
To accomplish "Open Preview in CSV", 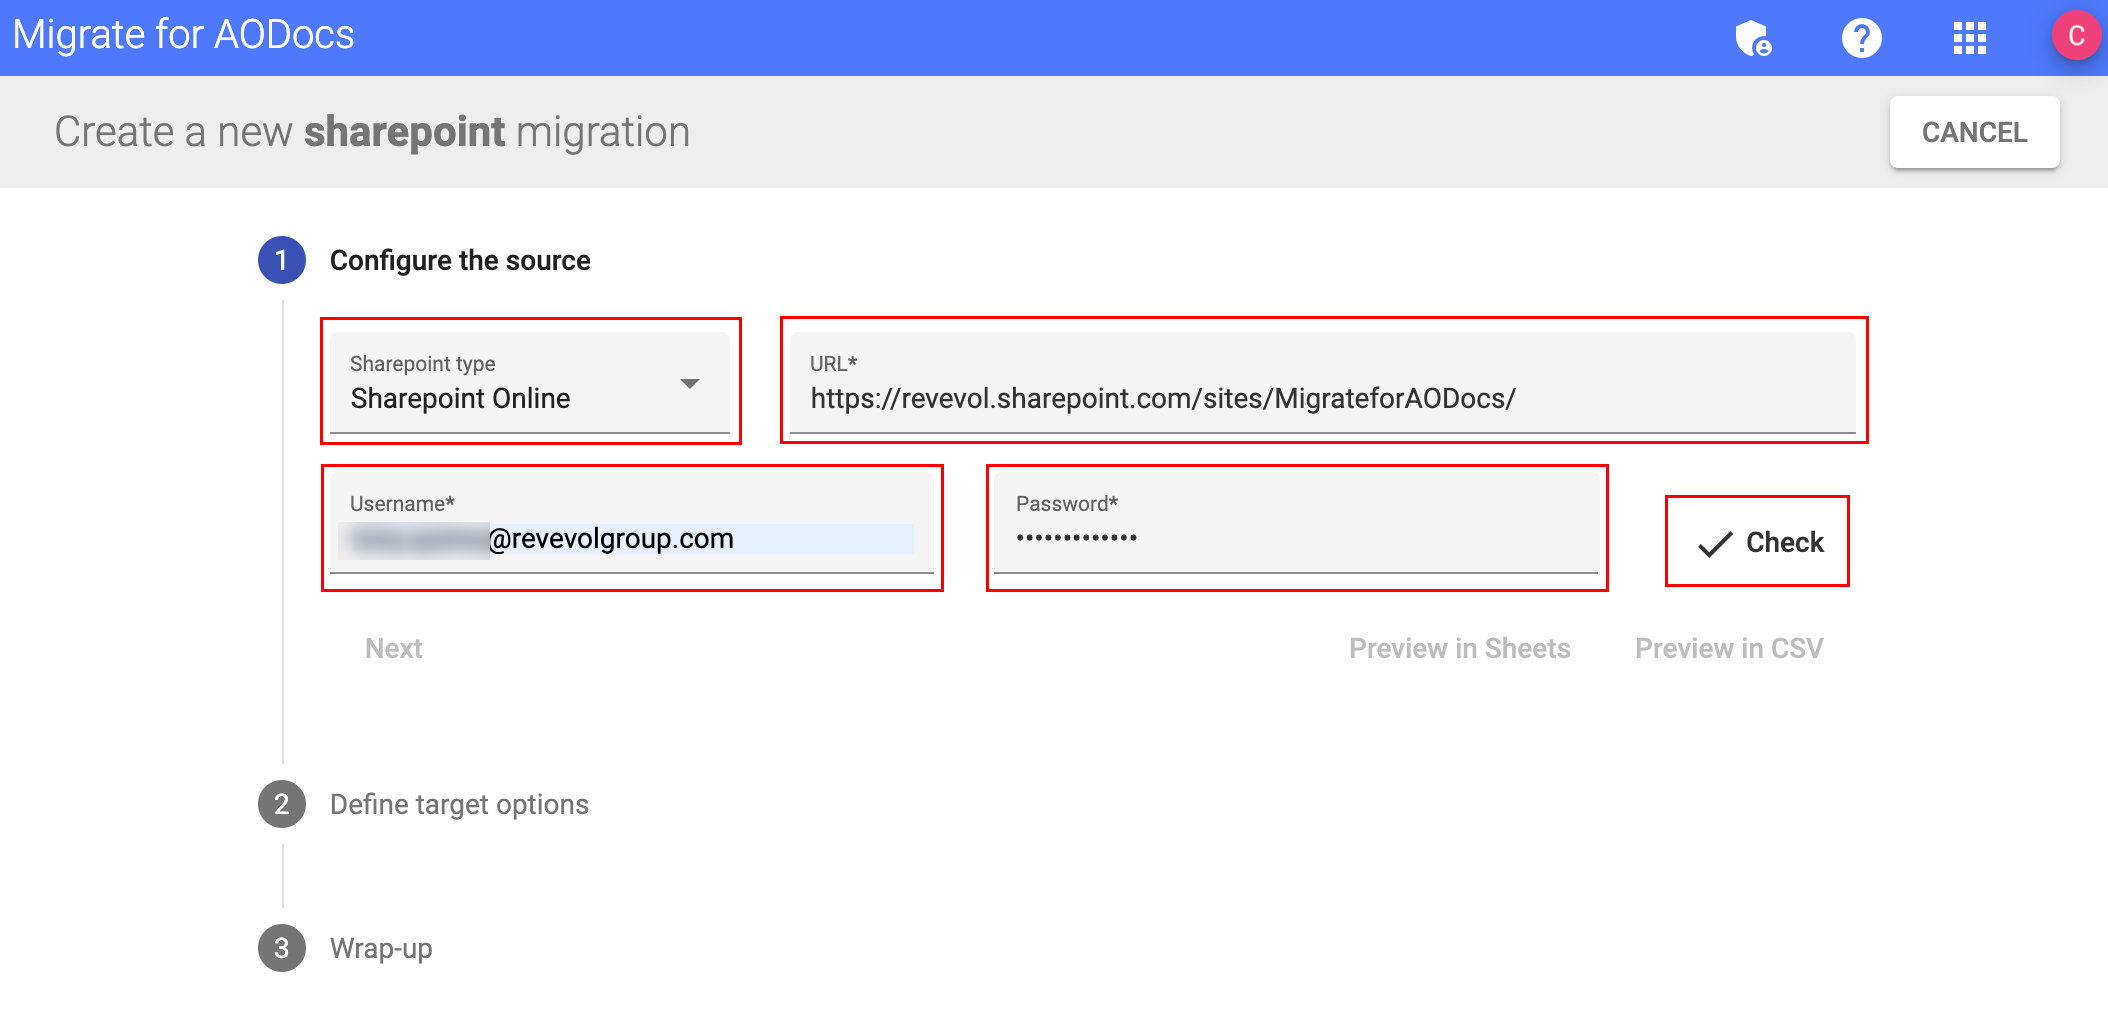I will (1730, 648).
